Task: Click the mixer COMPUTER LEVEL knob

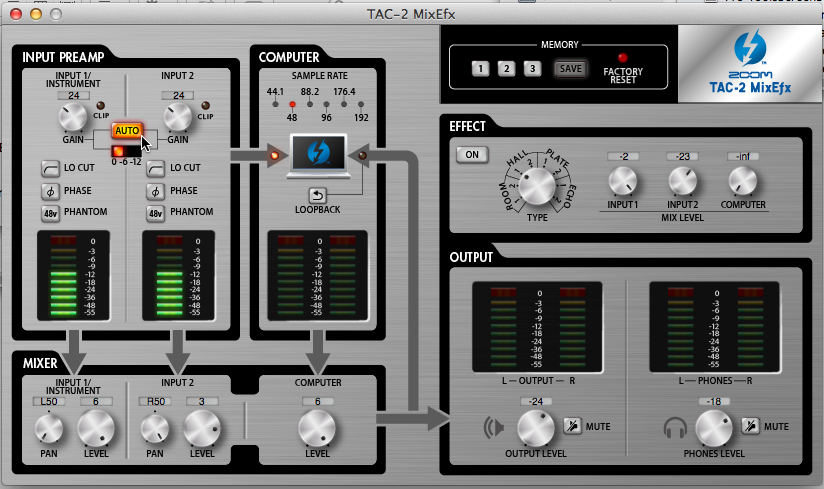Action: [x=317, y=428]
